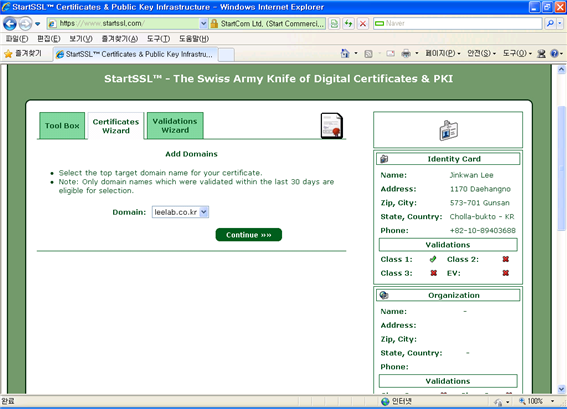Click the phone number +82-10-89403688
This screenshot has height=409, width=567.
pyautogui.click(x=483, y=230)
